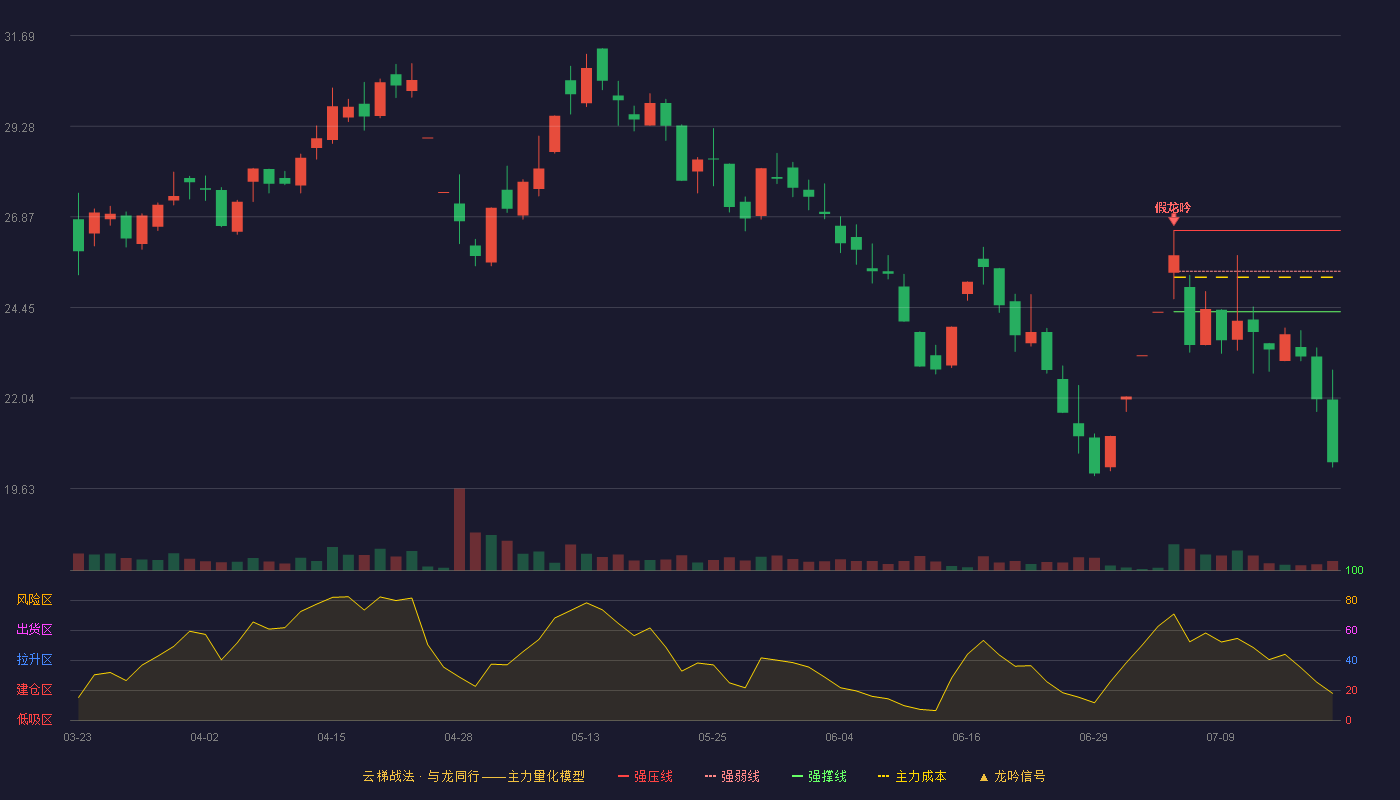Click the 建仓区 zone label
Screen dimensions: 1400x800
pos(34,690)
